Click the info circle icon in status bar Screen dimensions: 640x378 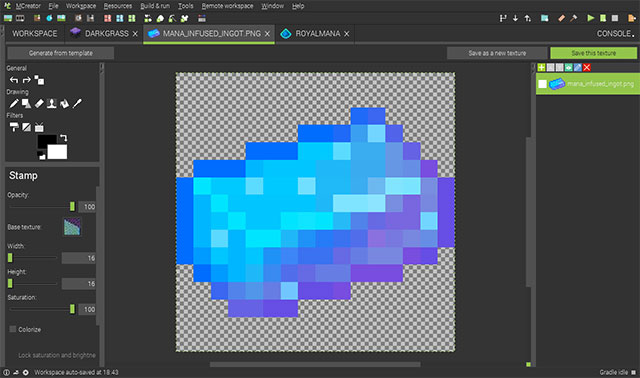tap(7, 372)
